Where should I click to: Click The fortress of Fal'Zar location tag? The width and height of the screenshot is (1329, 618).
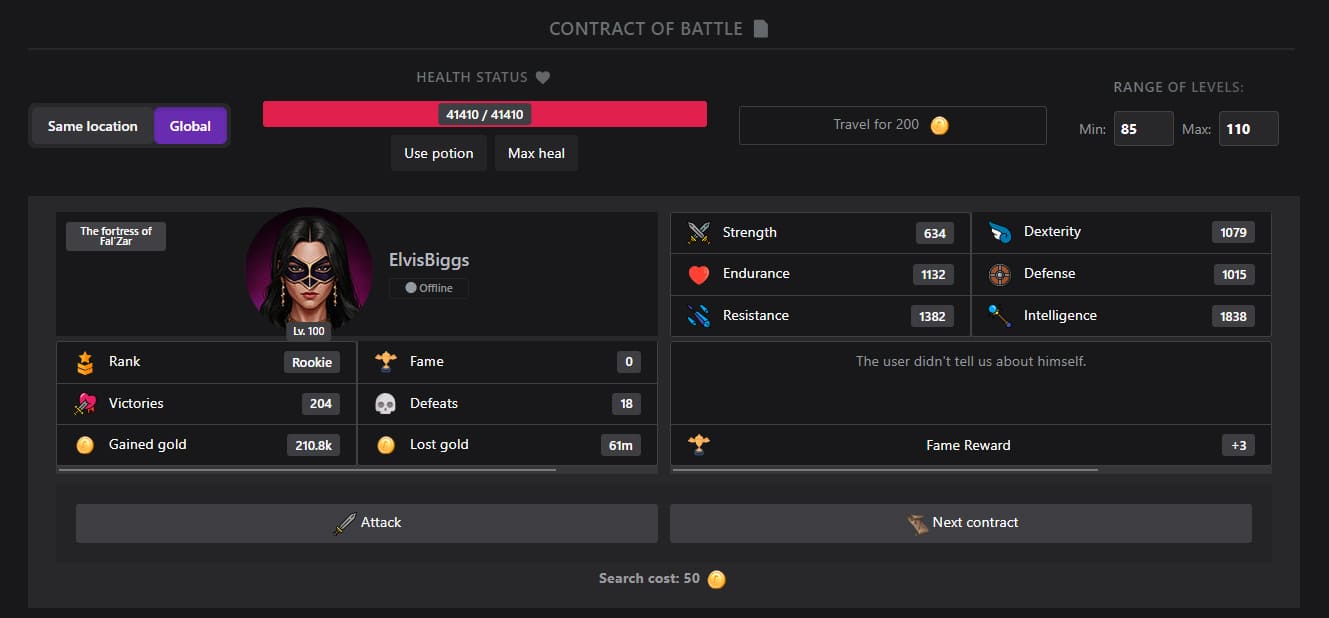tap(116, 236)
